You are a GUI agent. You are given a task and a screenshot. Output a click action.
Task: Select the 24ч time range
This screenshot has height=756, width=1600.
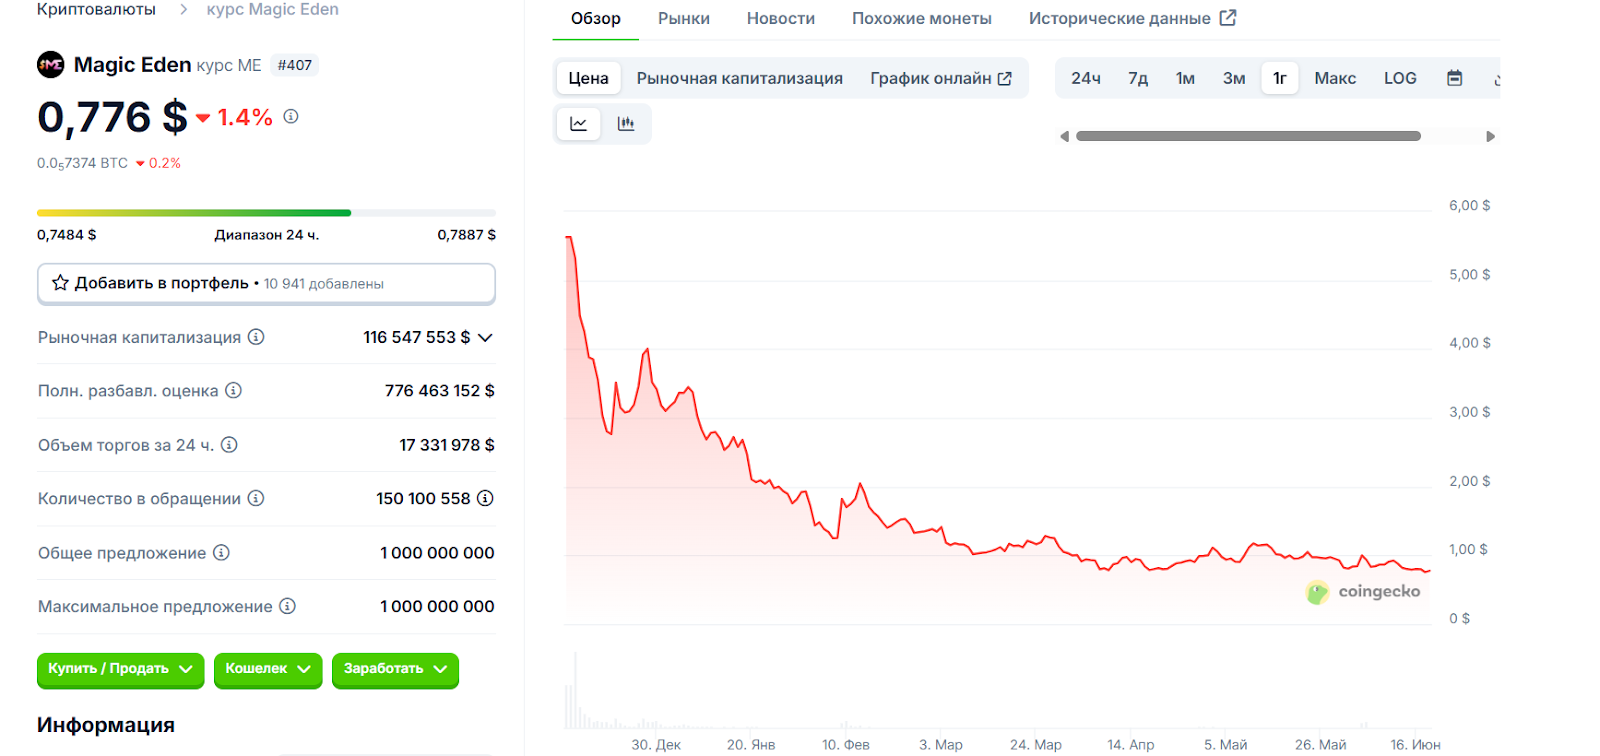[x=1085, y=78]
